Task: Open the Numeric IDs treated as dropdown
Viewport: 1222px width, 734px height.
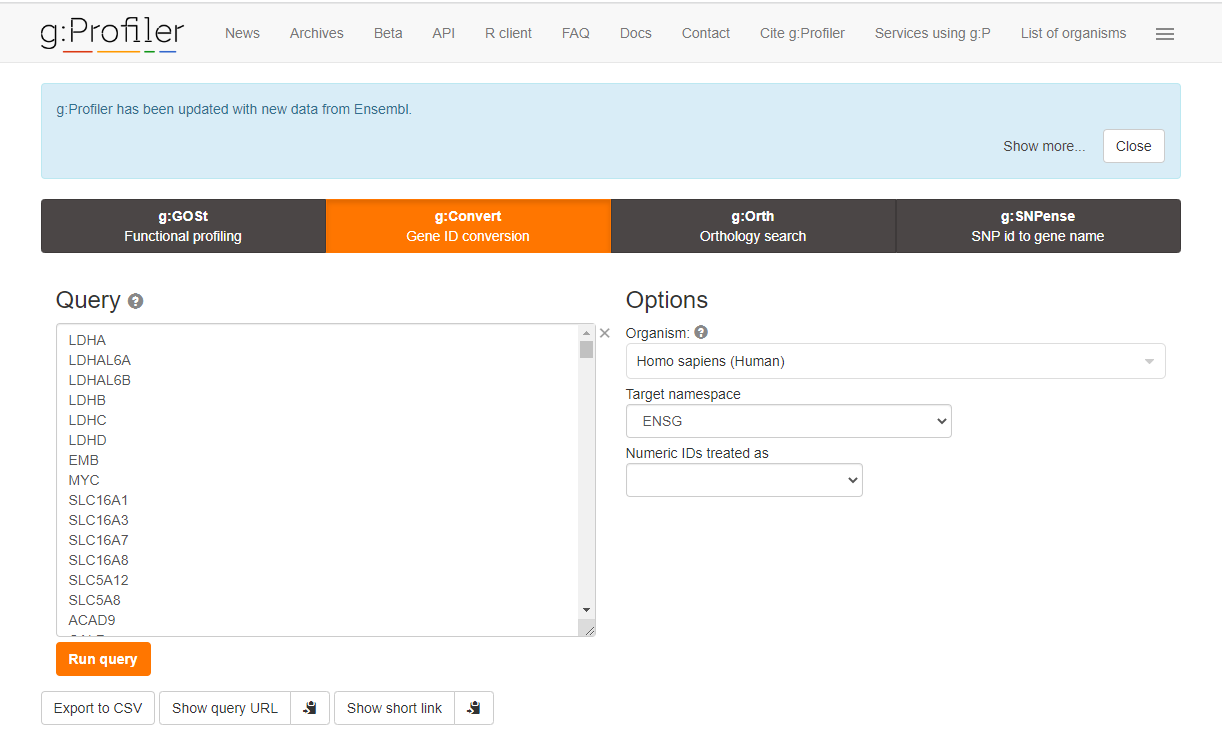Action: [744, 480]
